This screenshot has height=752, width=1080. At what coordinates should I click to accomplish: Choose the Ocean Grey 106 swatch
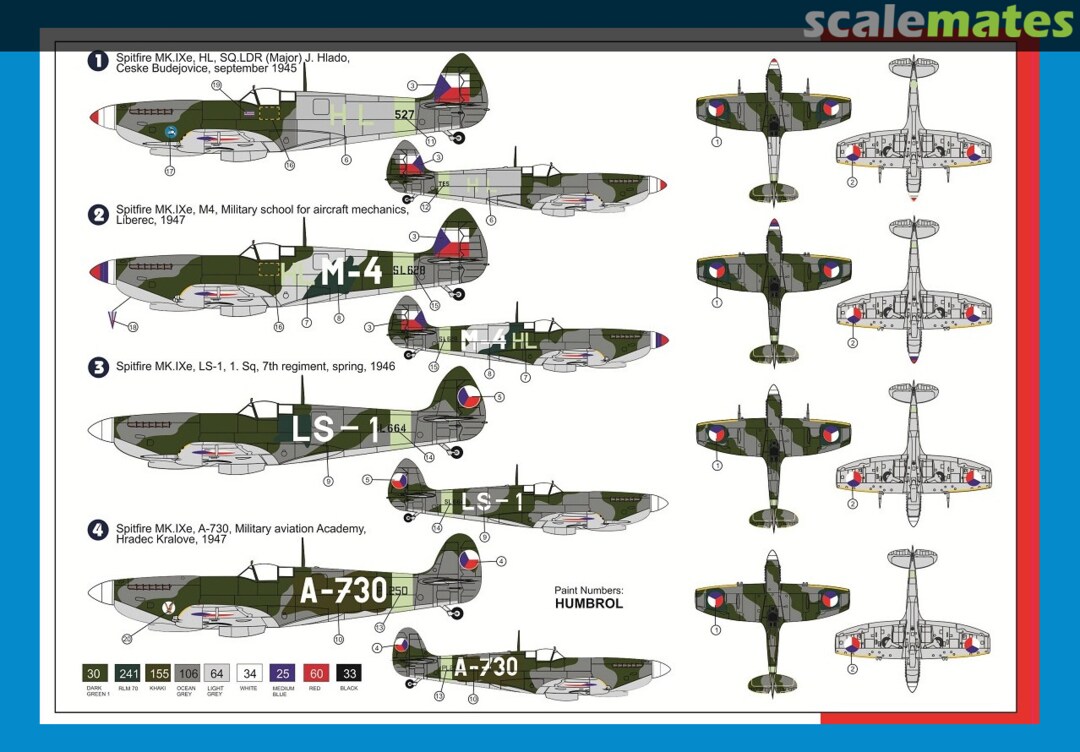pos(188,673)
